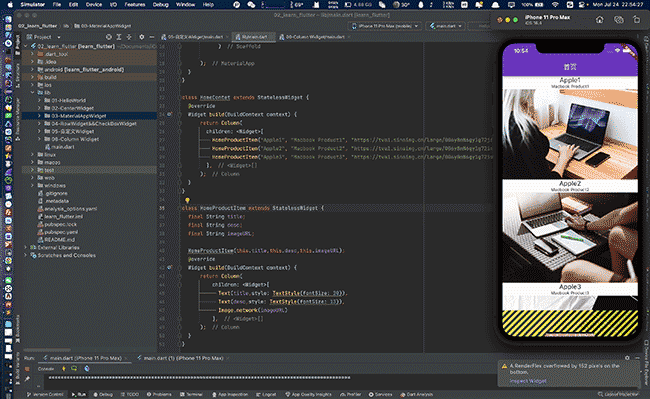Take a Simulator screenshot with the camera icon

coord(618,19)
